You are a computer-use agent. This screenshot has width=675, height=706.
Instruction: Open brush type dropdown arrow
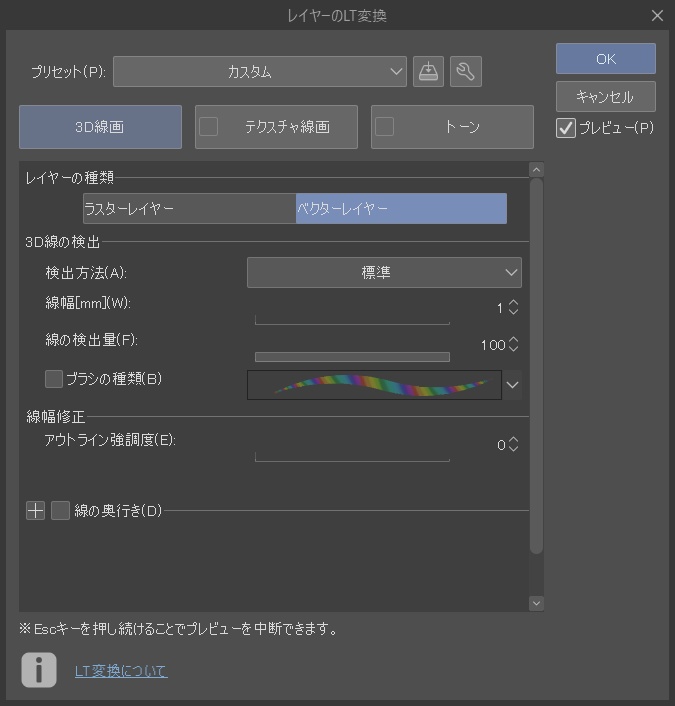[x=512, y=385]
